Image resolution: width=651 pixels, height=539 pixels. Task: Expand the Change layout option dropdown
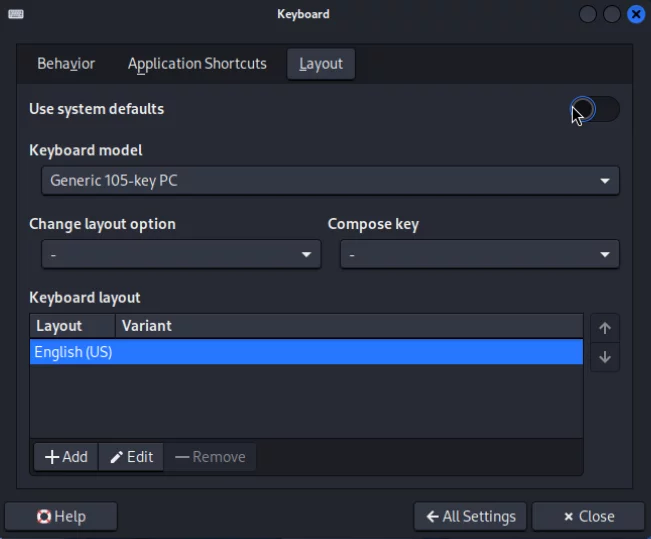point(181,255)
